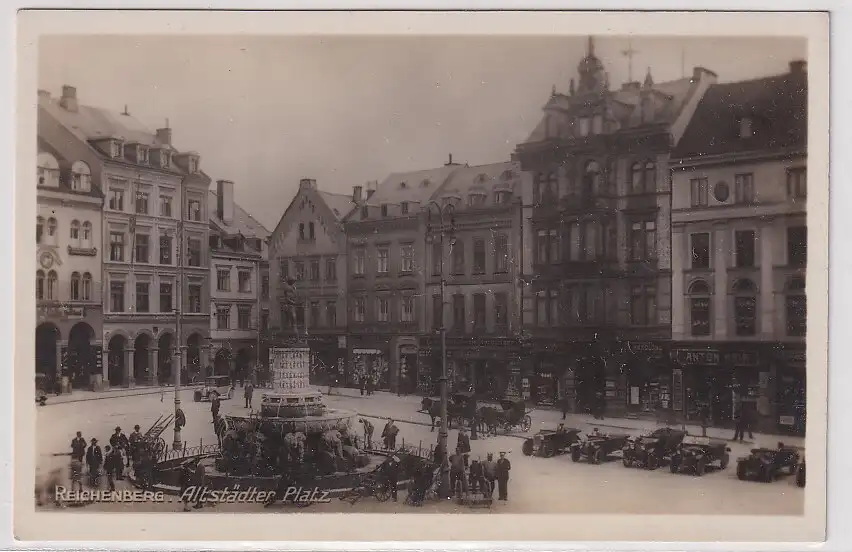Select the shop sign on the right building
The image size is (852, 552).
(x=712, y=357)
